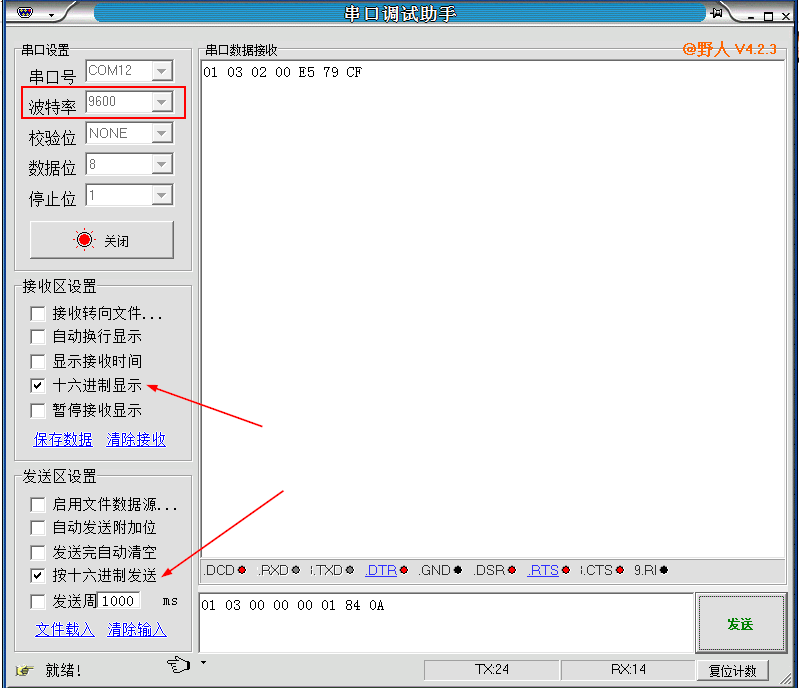Uncheck 十六进制显示 checkbox

tap(38, 385)
